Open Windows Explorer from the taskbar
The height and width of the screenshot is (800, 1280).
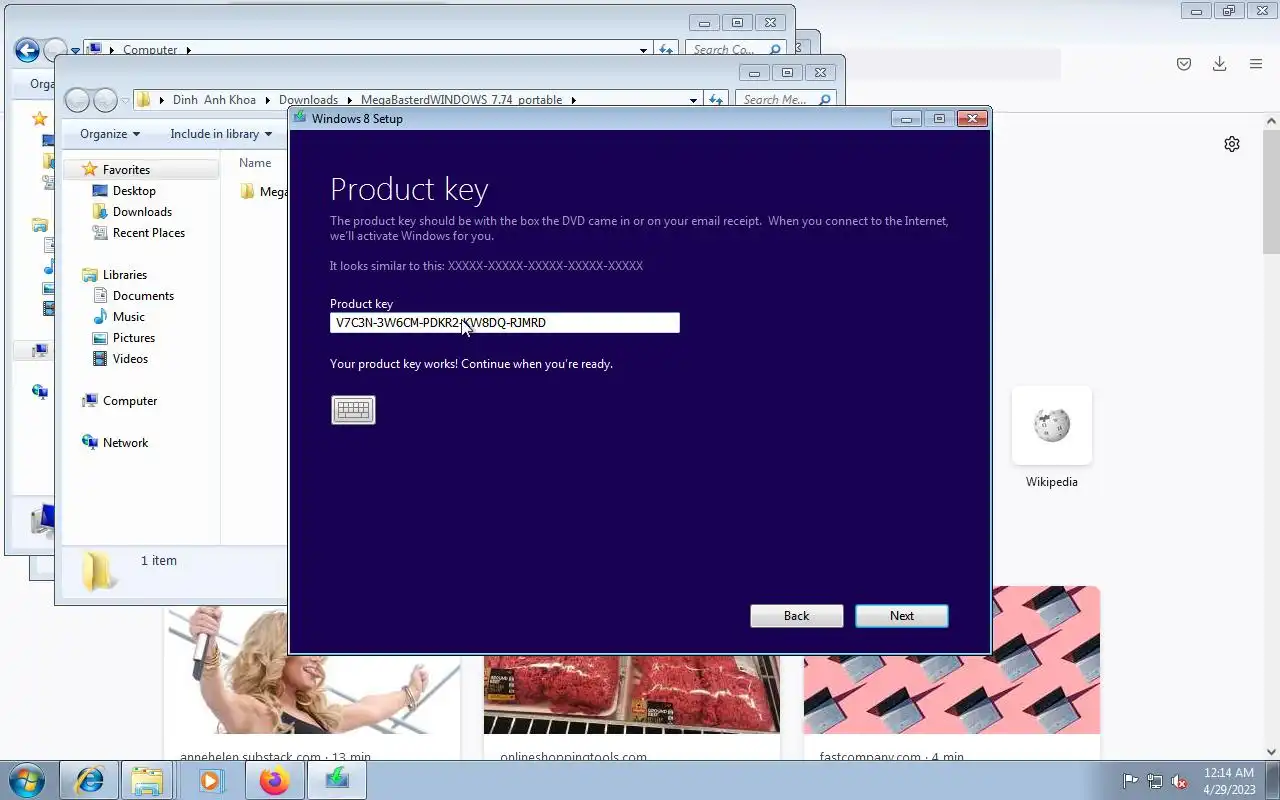pyautogui.click(x=148, y=780)
